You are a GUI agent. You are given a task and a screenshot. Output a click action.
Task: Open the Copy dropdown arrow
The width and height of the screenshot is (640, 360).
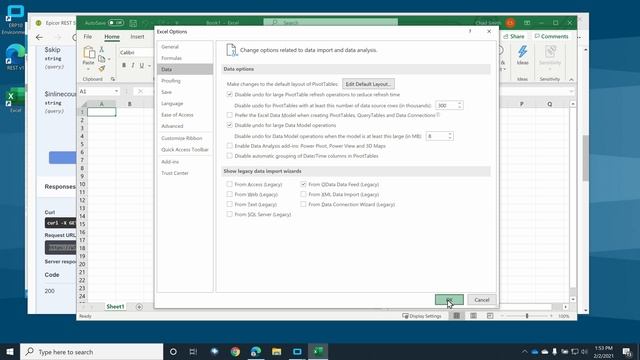pos(109,60)
